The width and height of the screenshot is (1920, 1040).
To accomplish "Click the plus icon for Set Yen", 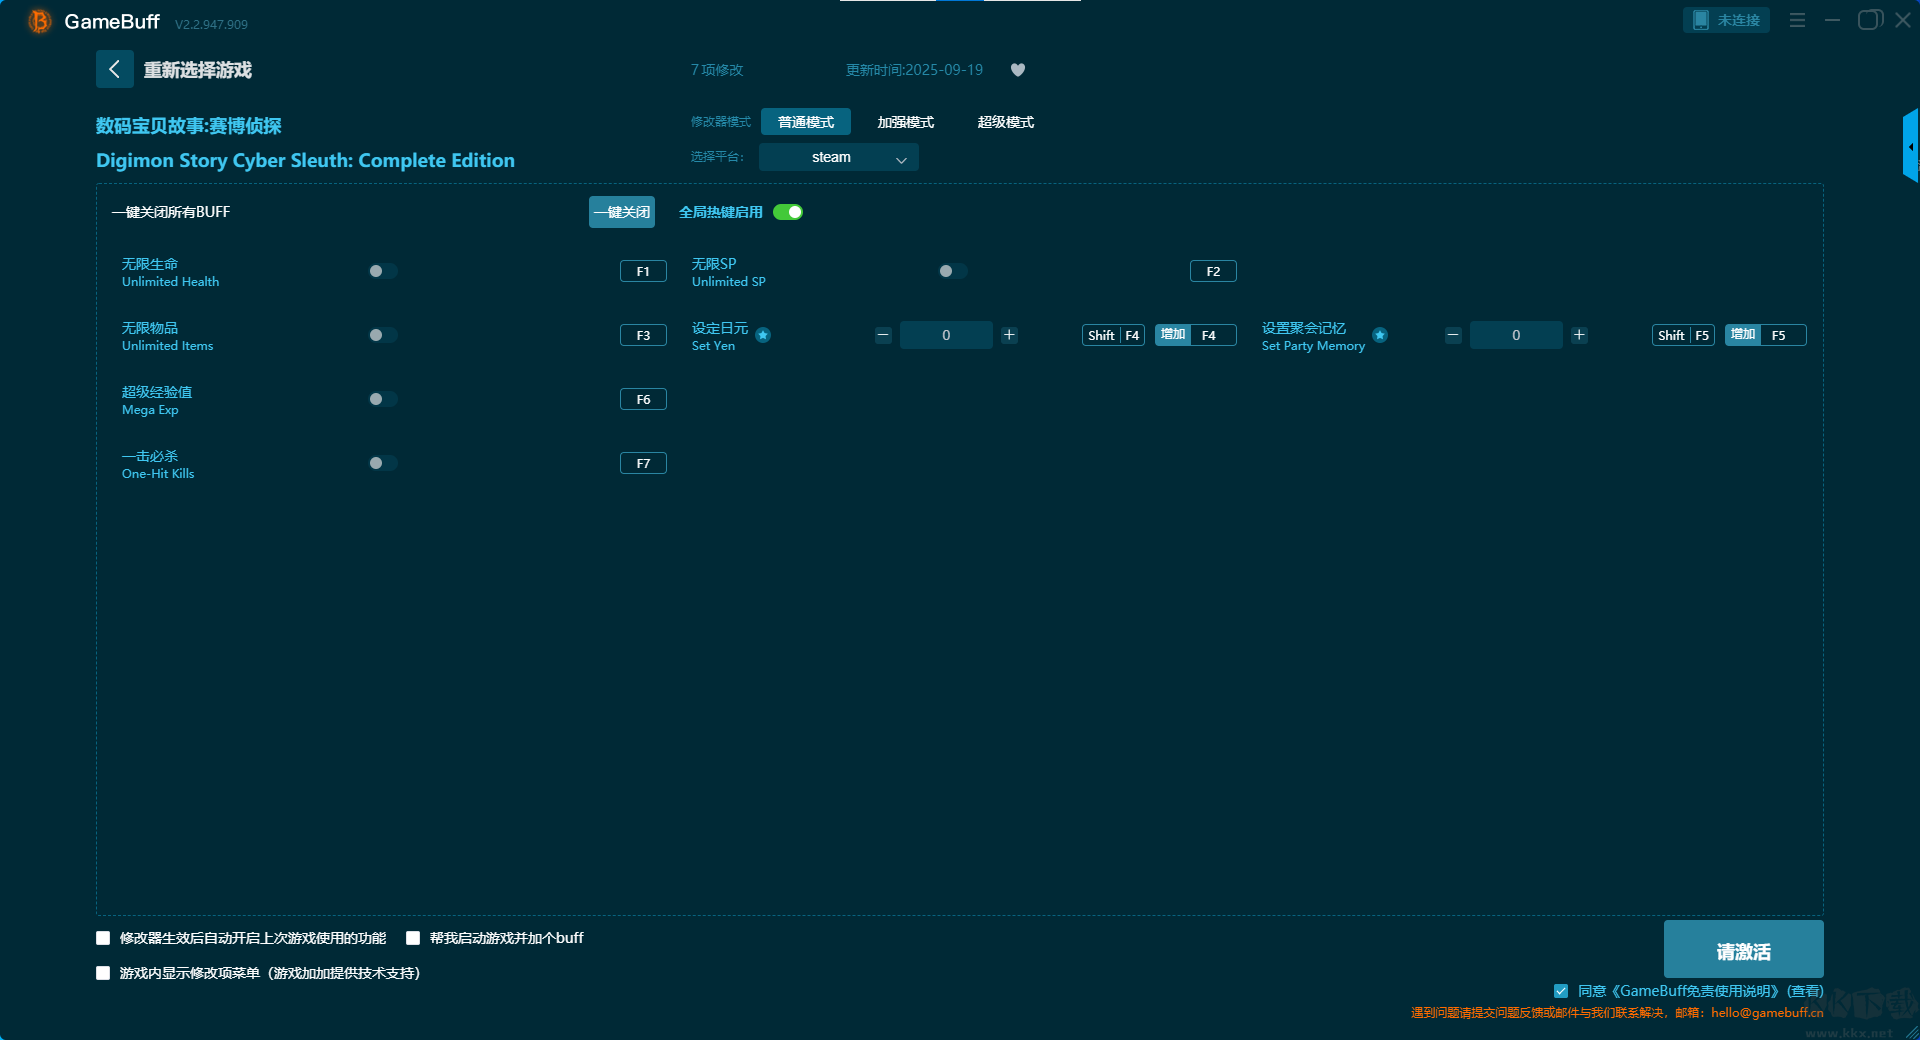I will (x=1009, y=335).
